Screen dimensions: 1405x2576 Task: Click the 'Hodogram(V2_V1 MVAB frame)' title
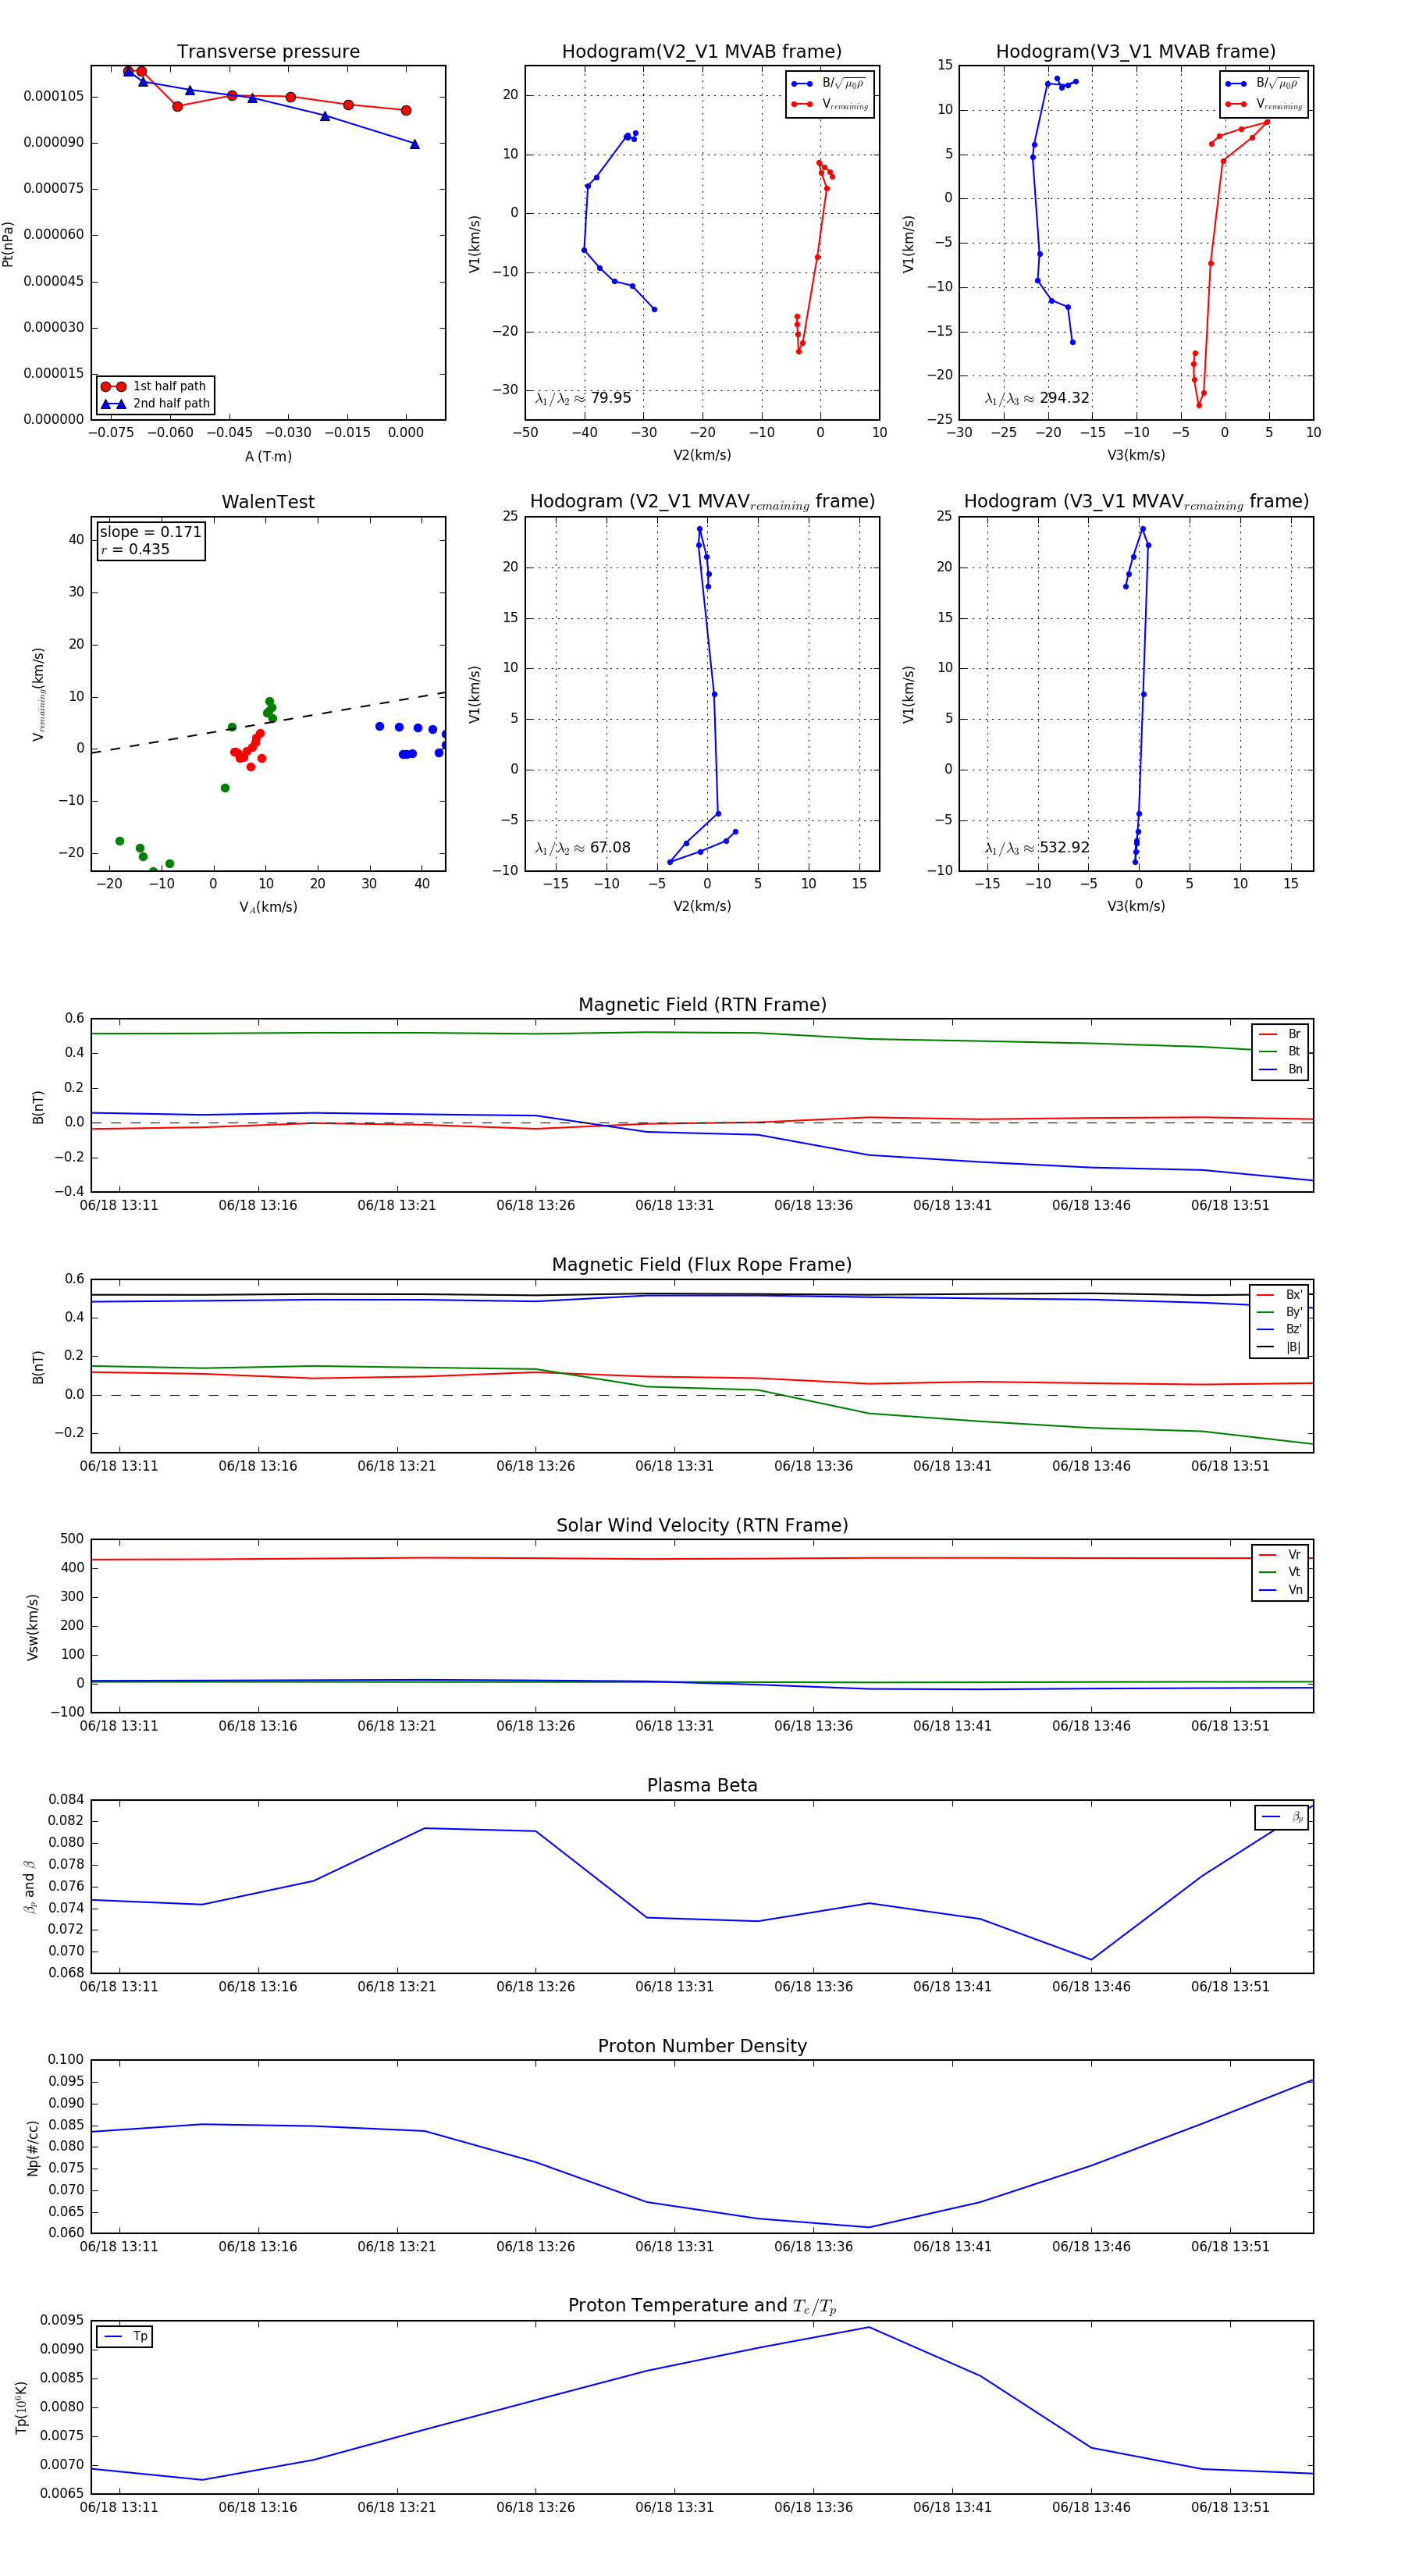702,52
